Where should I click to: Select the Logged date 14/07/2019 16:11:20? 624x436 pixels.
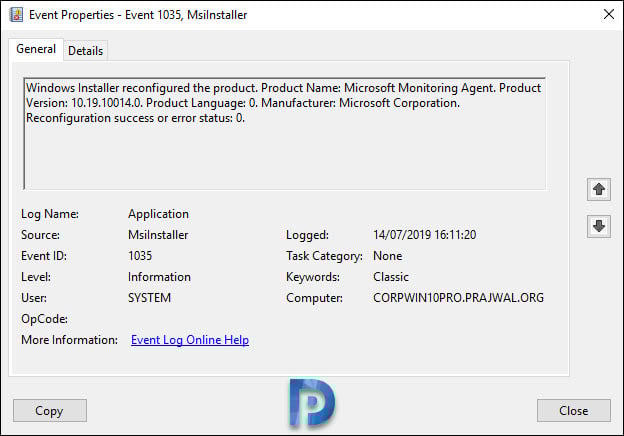coord(425,235)
